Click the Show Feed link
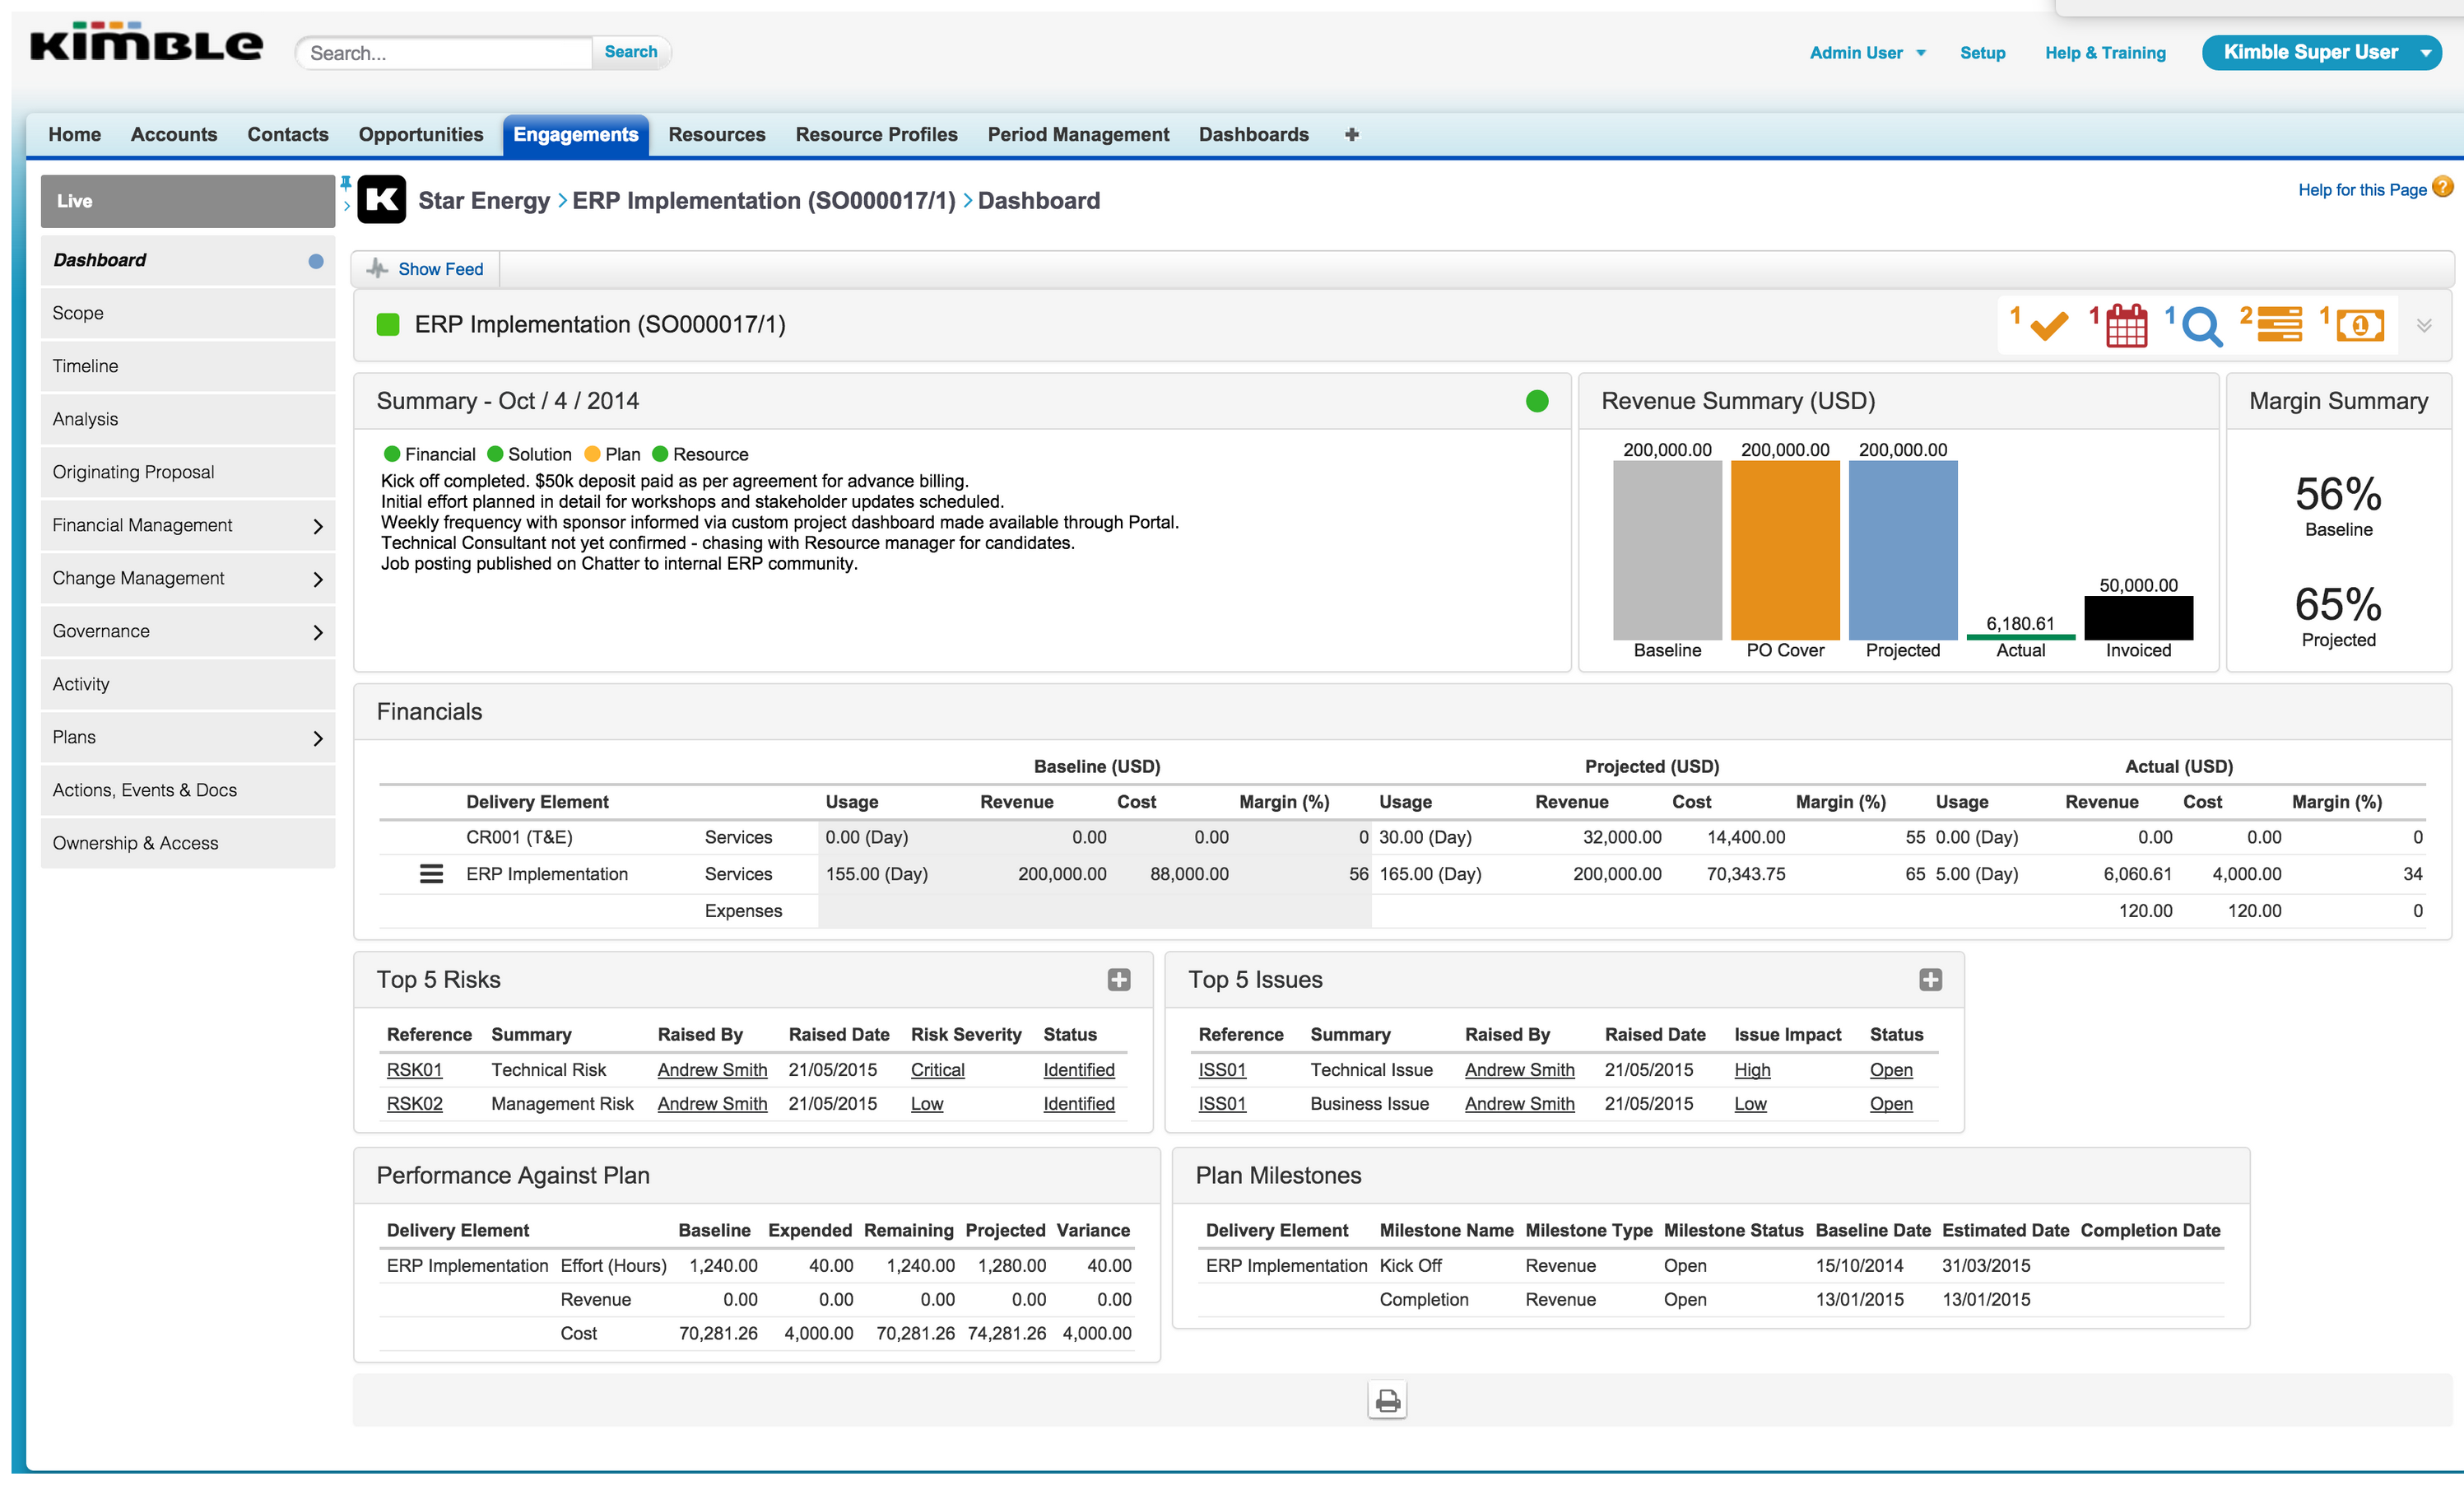The height and width of the screenshot is (1495, 2464). 440,269
